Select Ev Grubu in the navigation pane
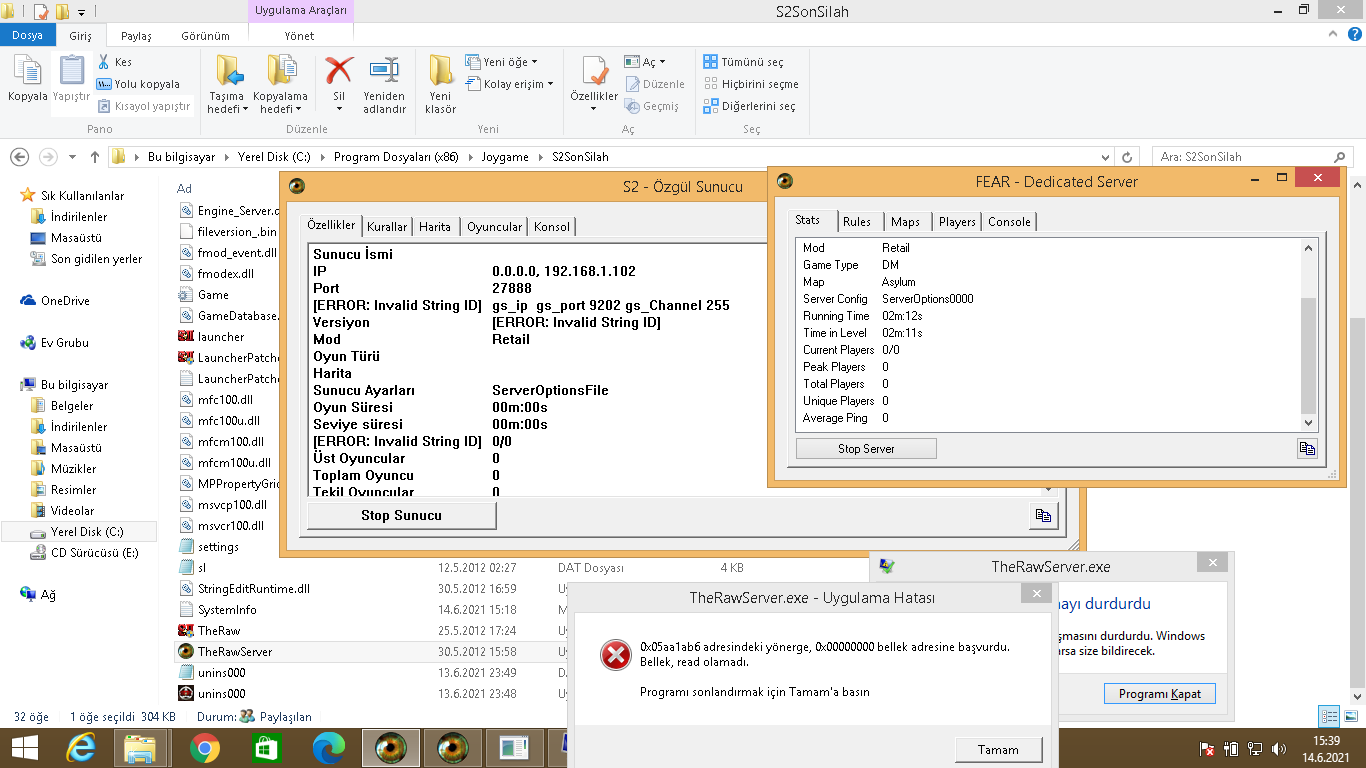 tap(65, 343)
